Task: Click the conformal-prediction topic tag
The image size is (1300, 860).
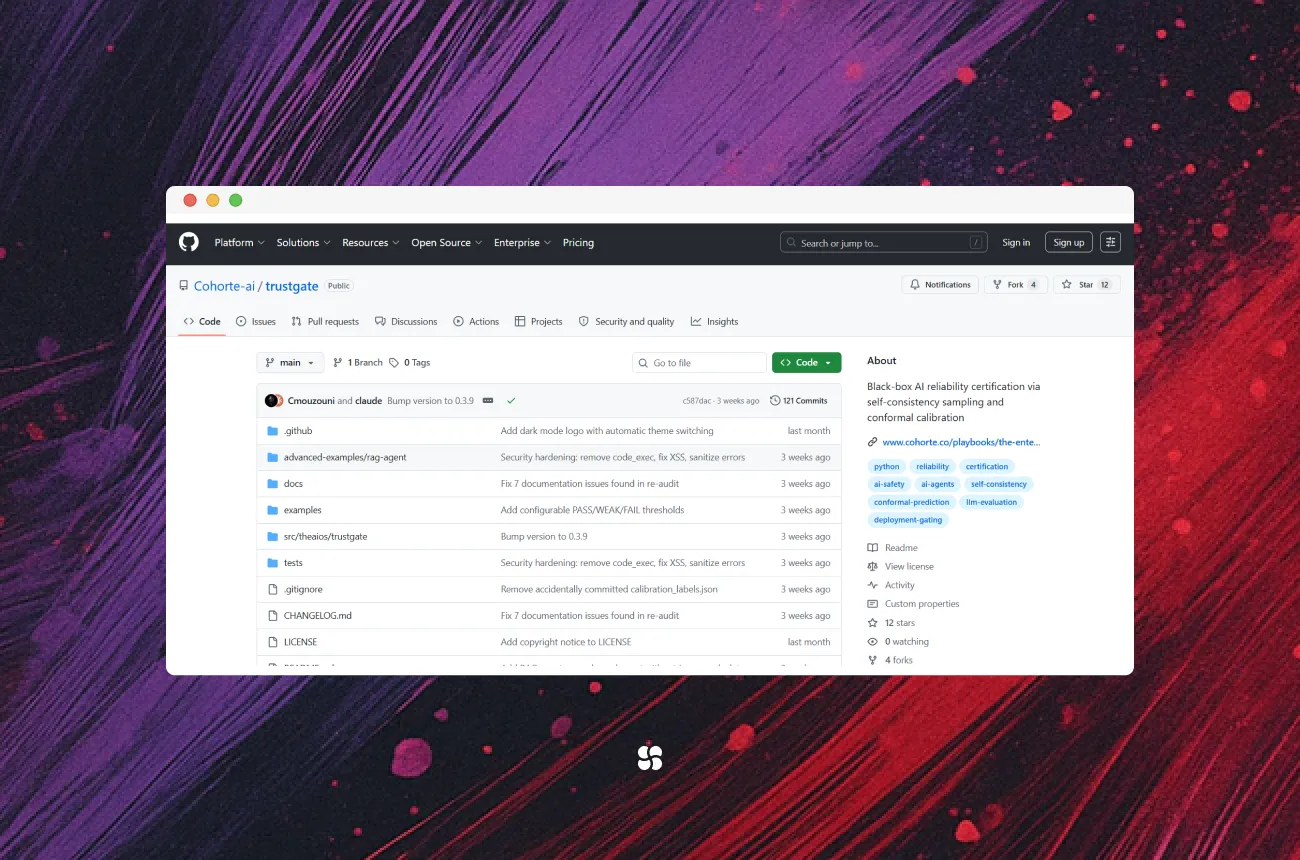Action: 912,502
